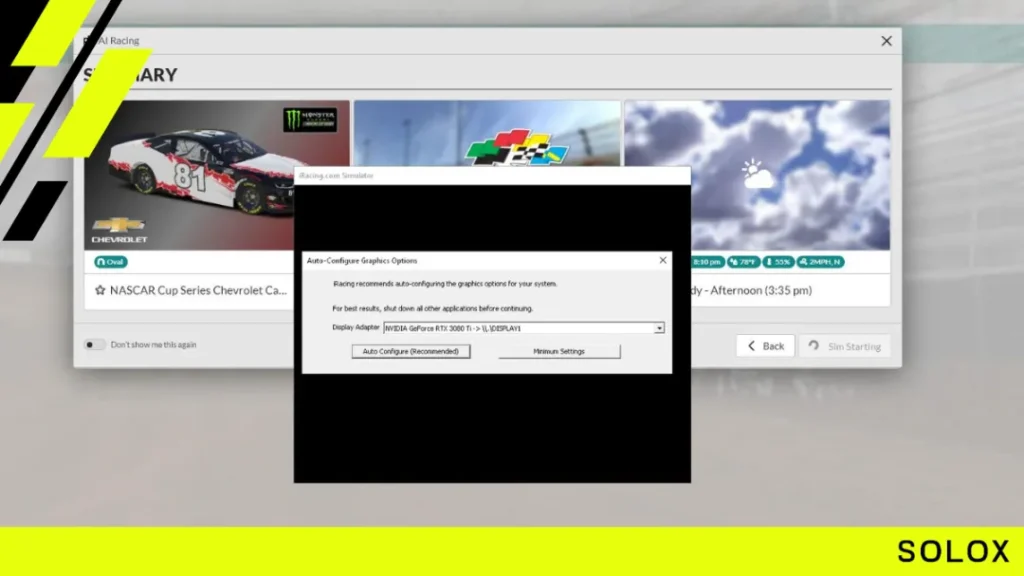Close the AI Racing summary window
1024x576 pixels.
pos(886,41)
